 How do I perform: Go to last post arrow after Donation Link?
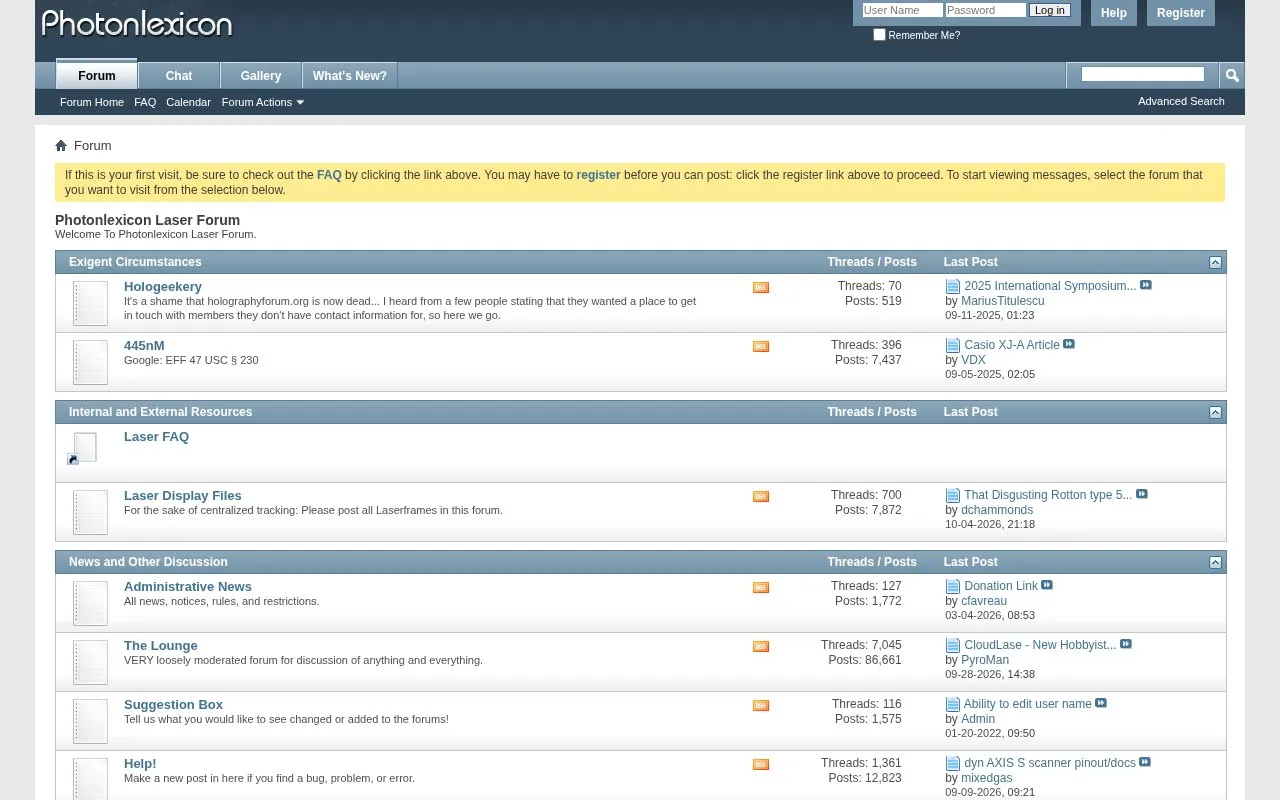pos(1047,585)
